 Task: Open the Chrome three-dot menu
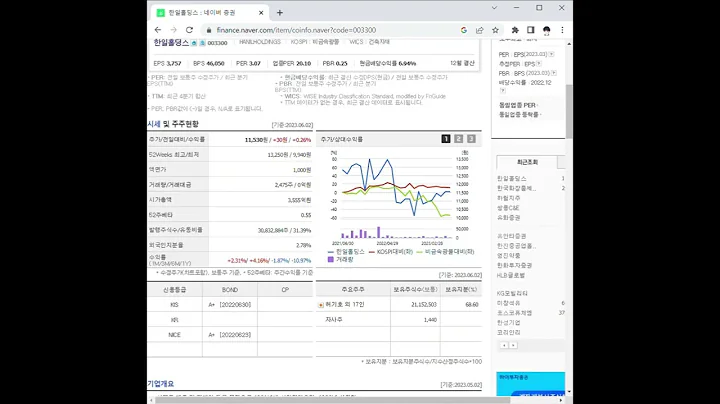tap(562, 30)
